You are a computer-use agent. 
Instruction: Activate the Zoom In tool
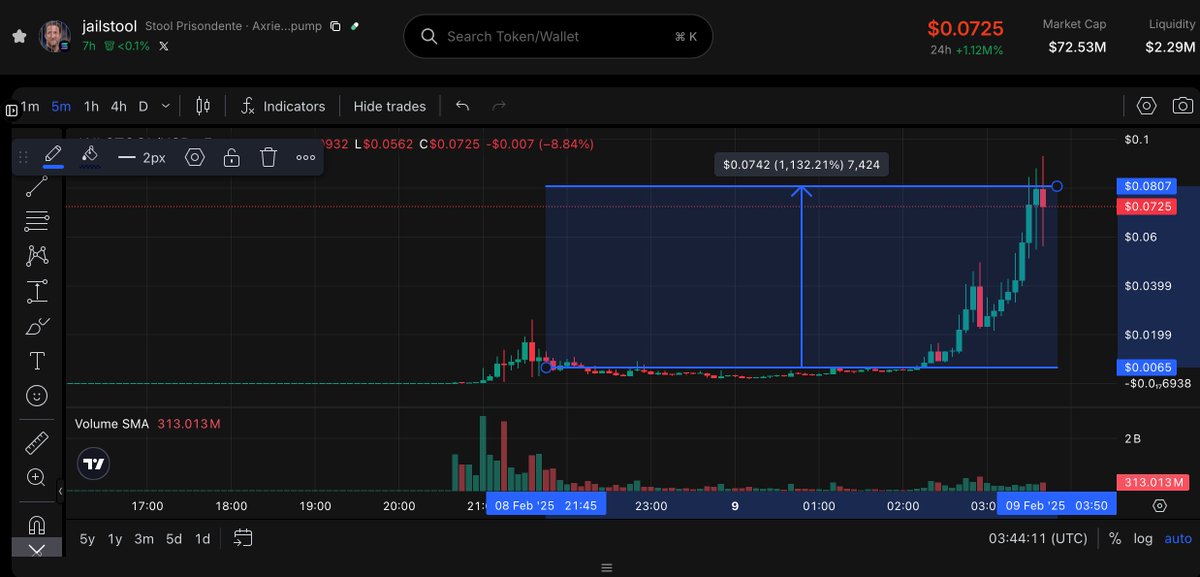coord(37,477)
